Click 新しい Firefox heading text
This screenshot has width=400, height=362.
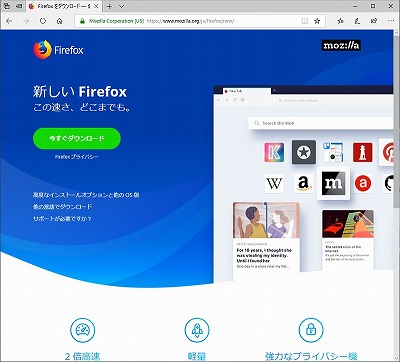pos(80,91)
